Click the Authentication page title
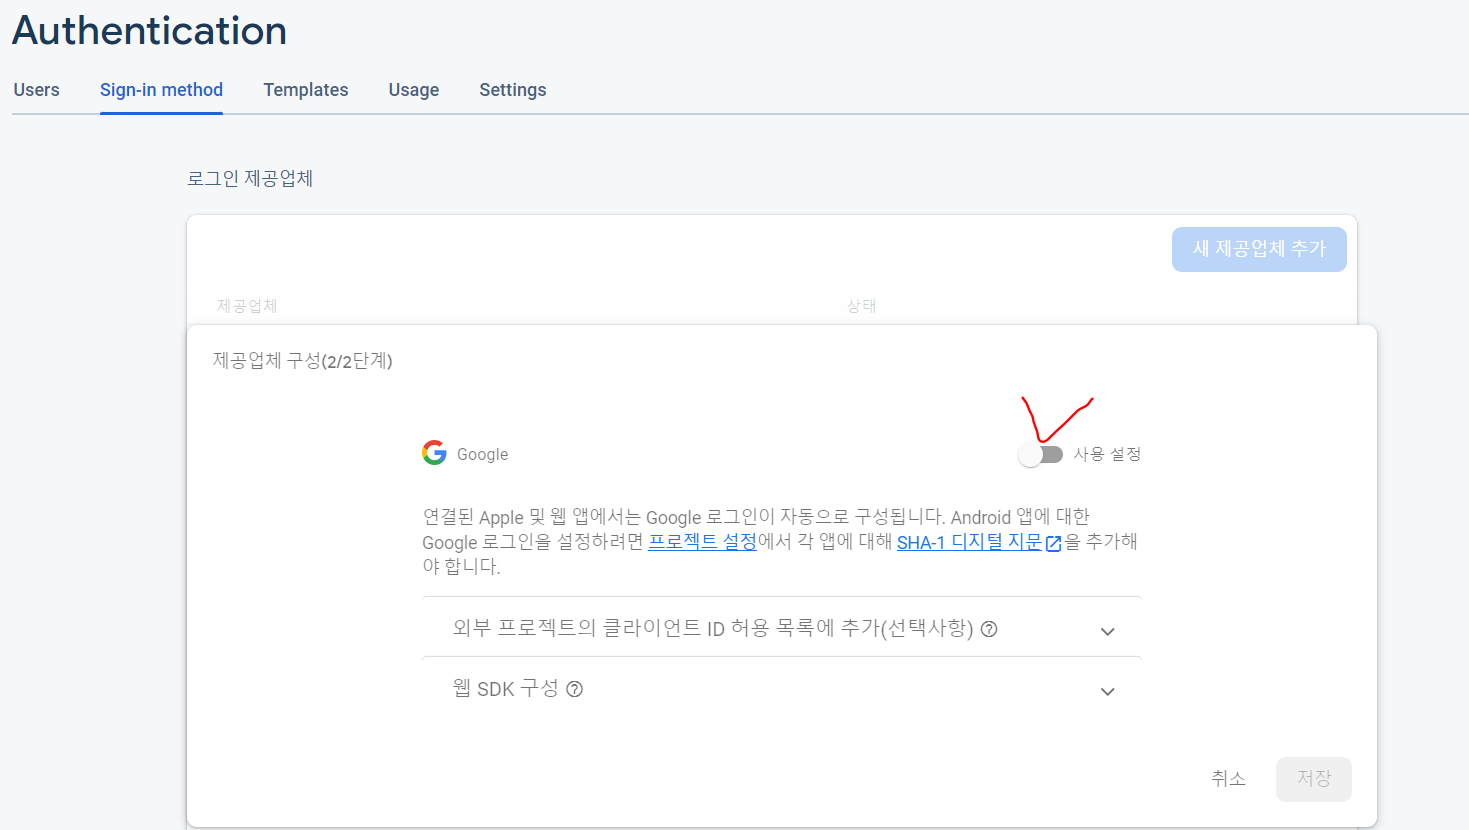The image size is (1469, 830). tap(150, 31)
